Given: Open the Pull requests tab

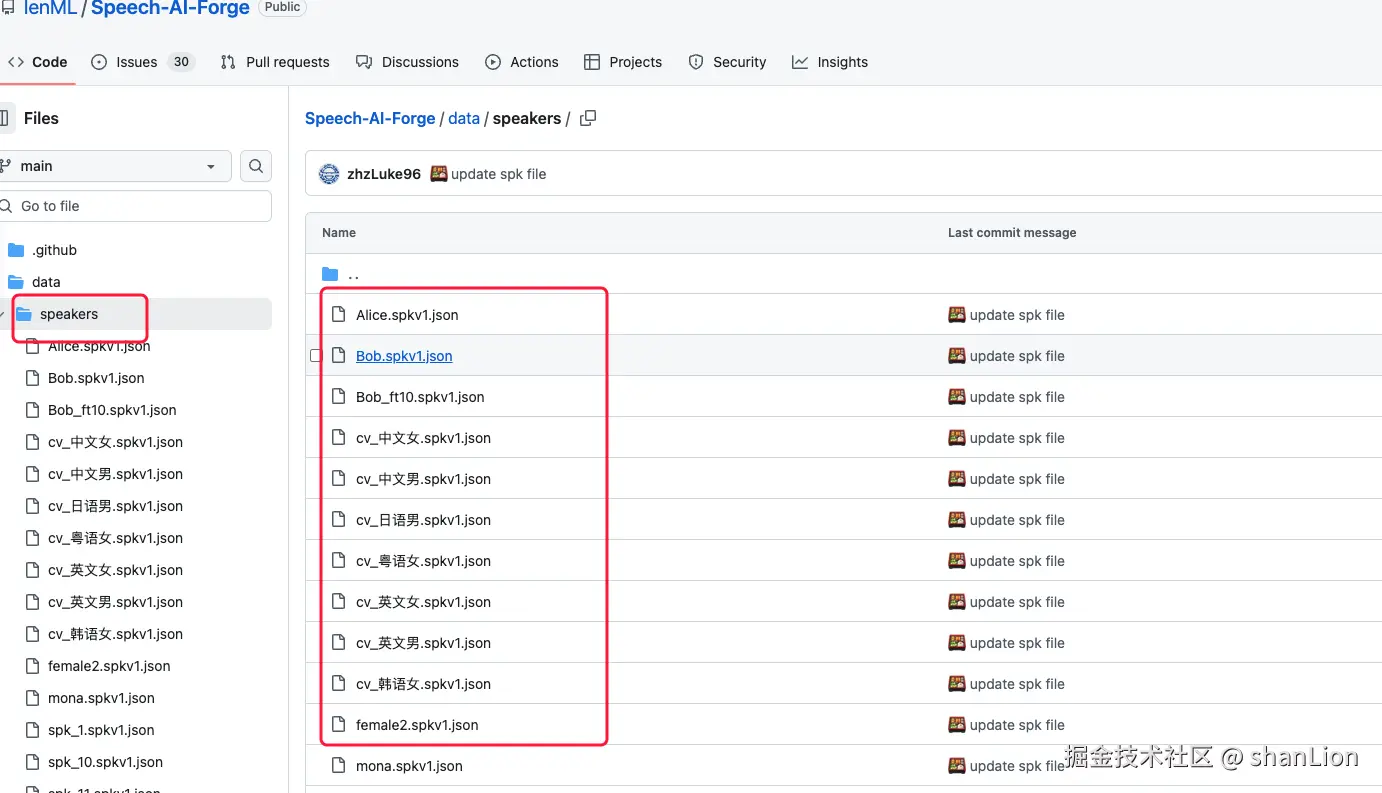Looking at the screenshot, I should [x=275, y=62].
